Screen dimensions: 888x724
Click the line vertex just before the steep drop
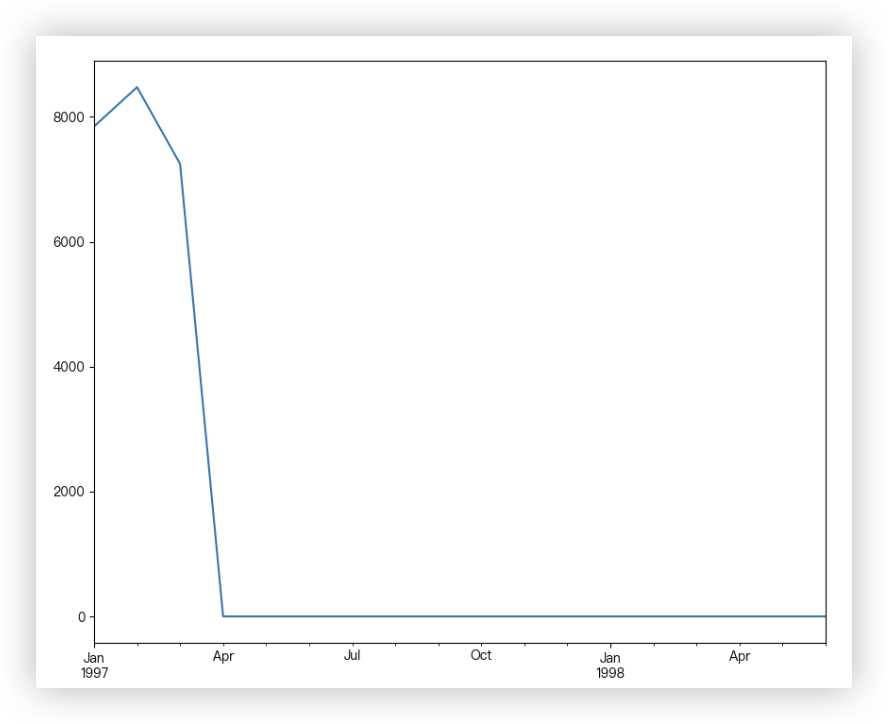[180, 164]
